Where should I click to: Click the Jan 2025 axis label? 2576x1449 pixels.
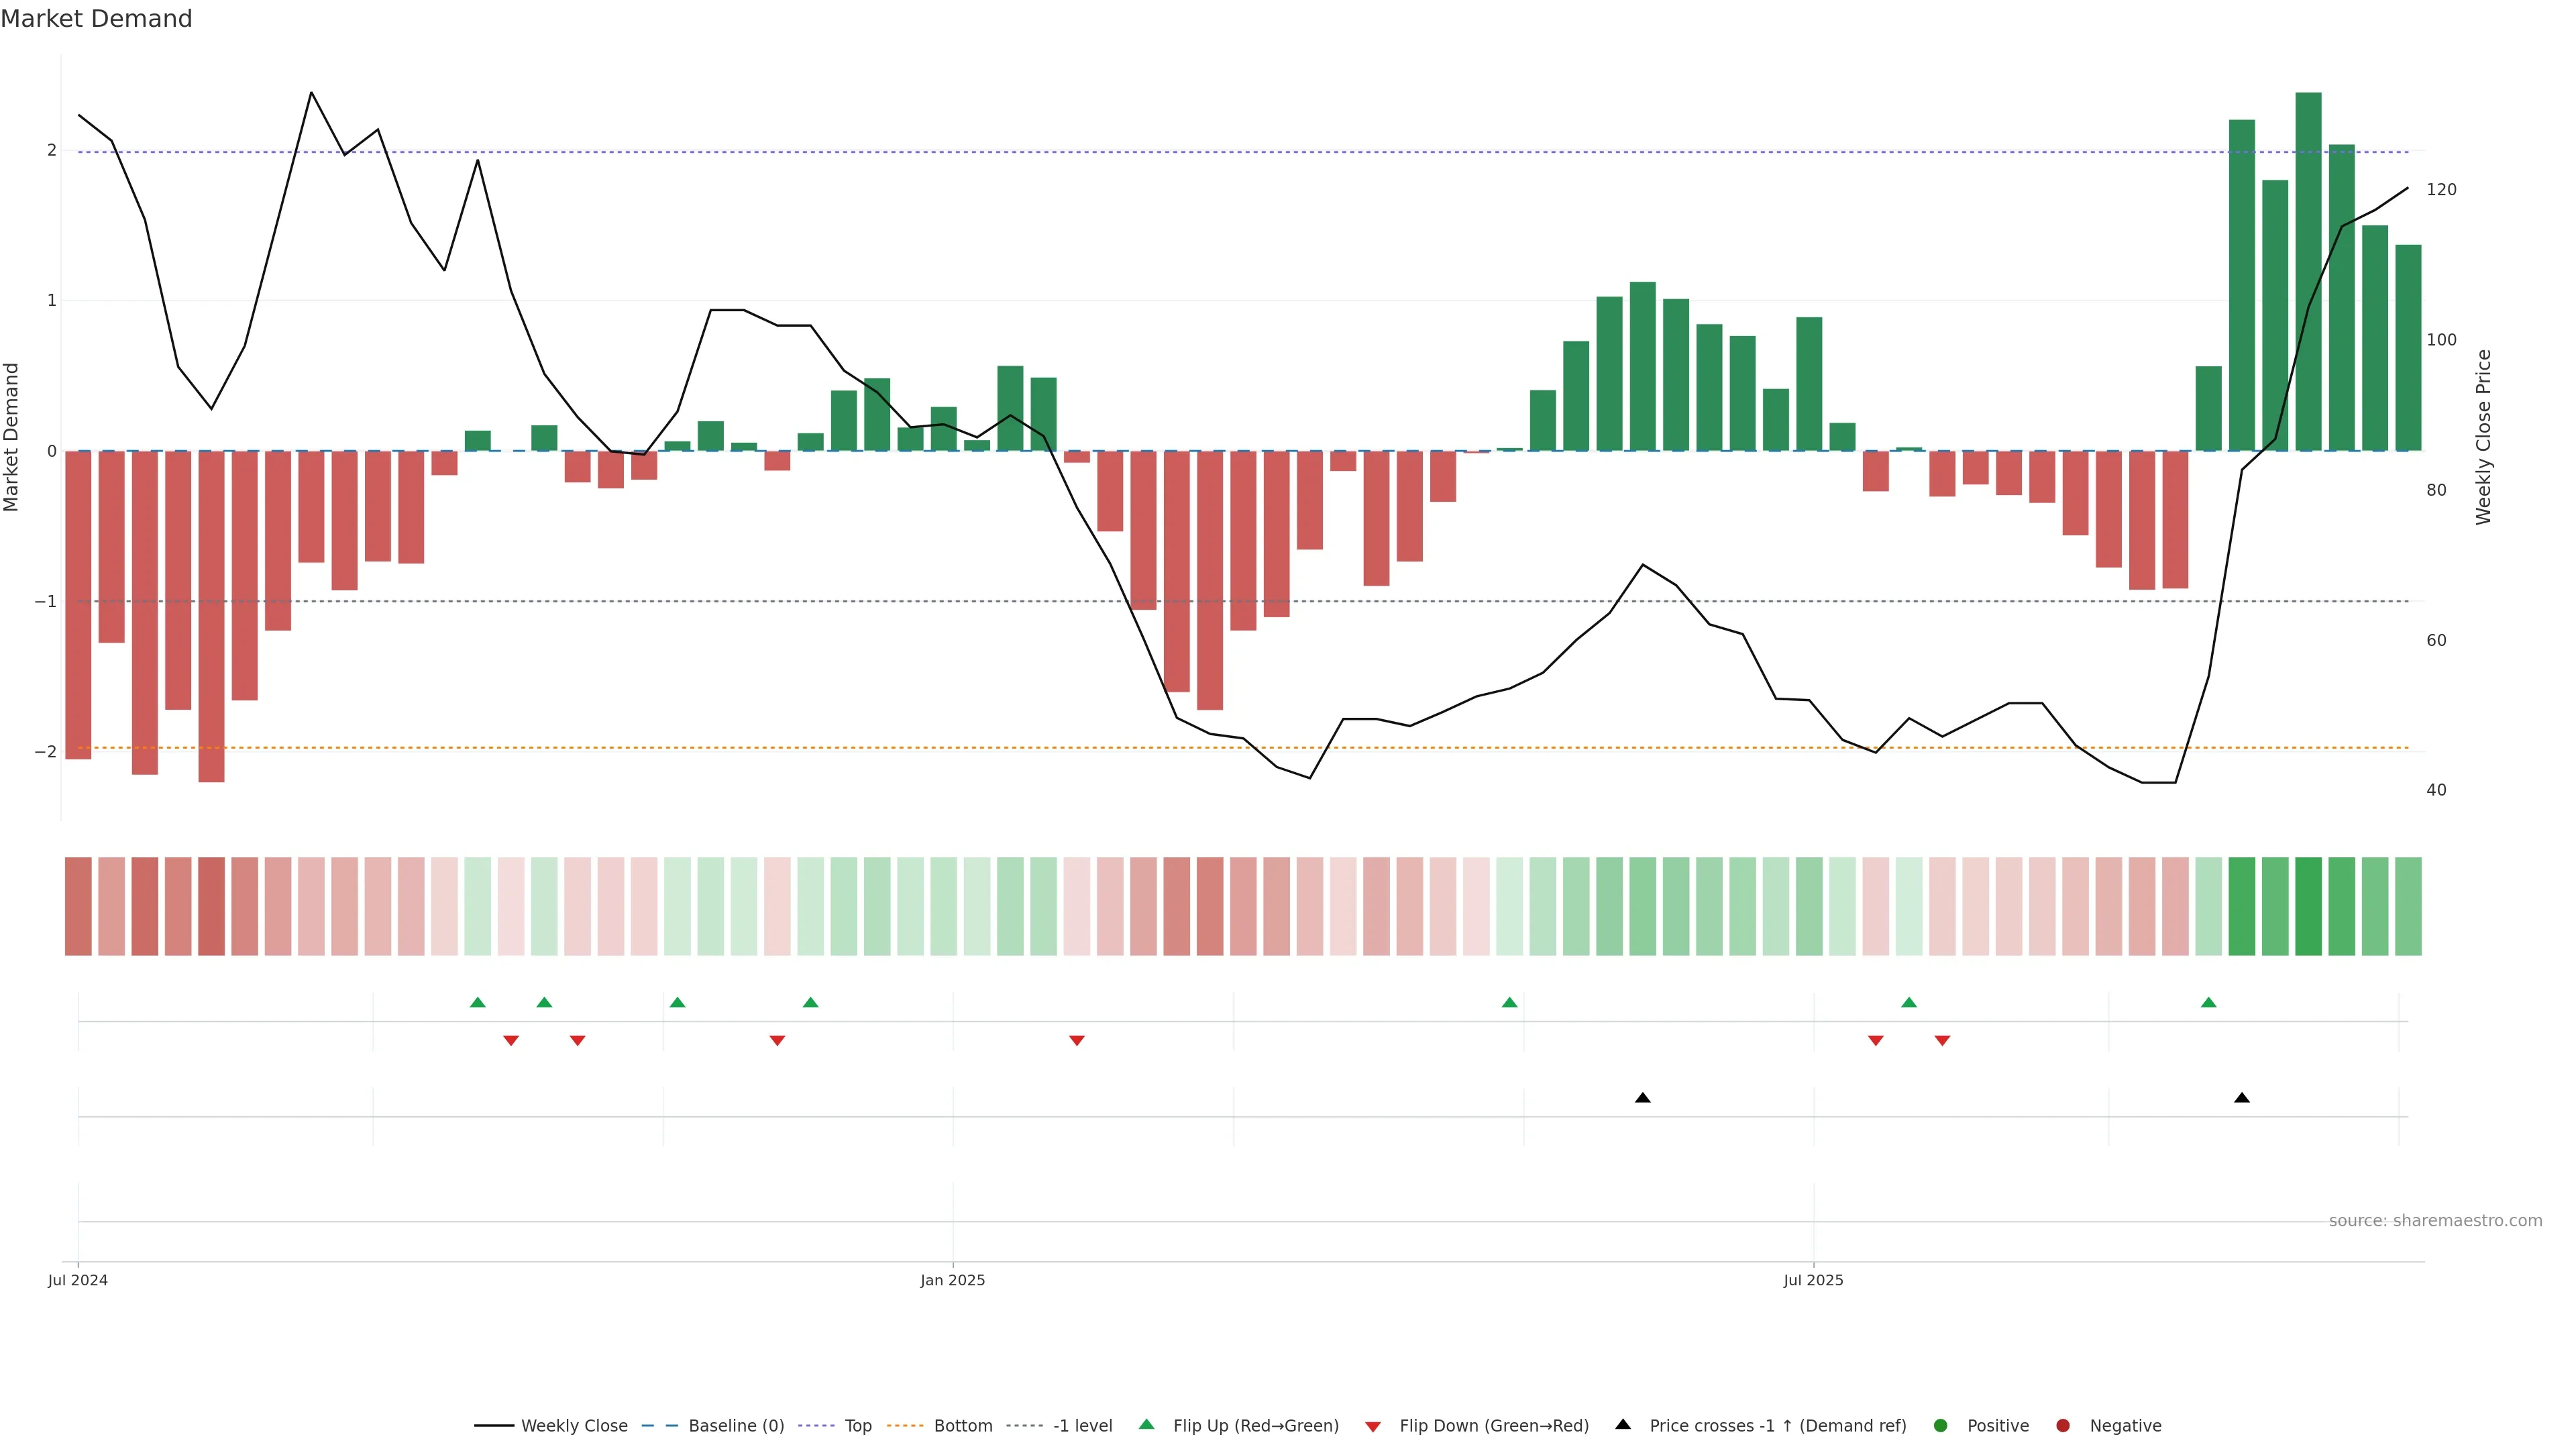952,1280
